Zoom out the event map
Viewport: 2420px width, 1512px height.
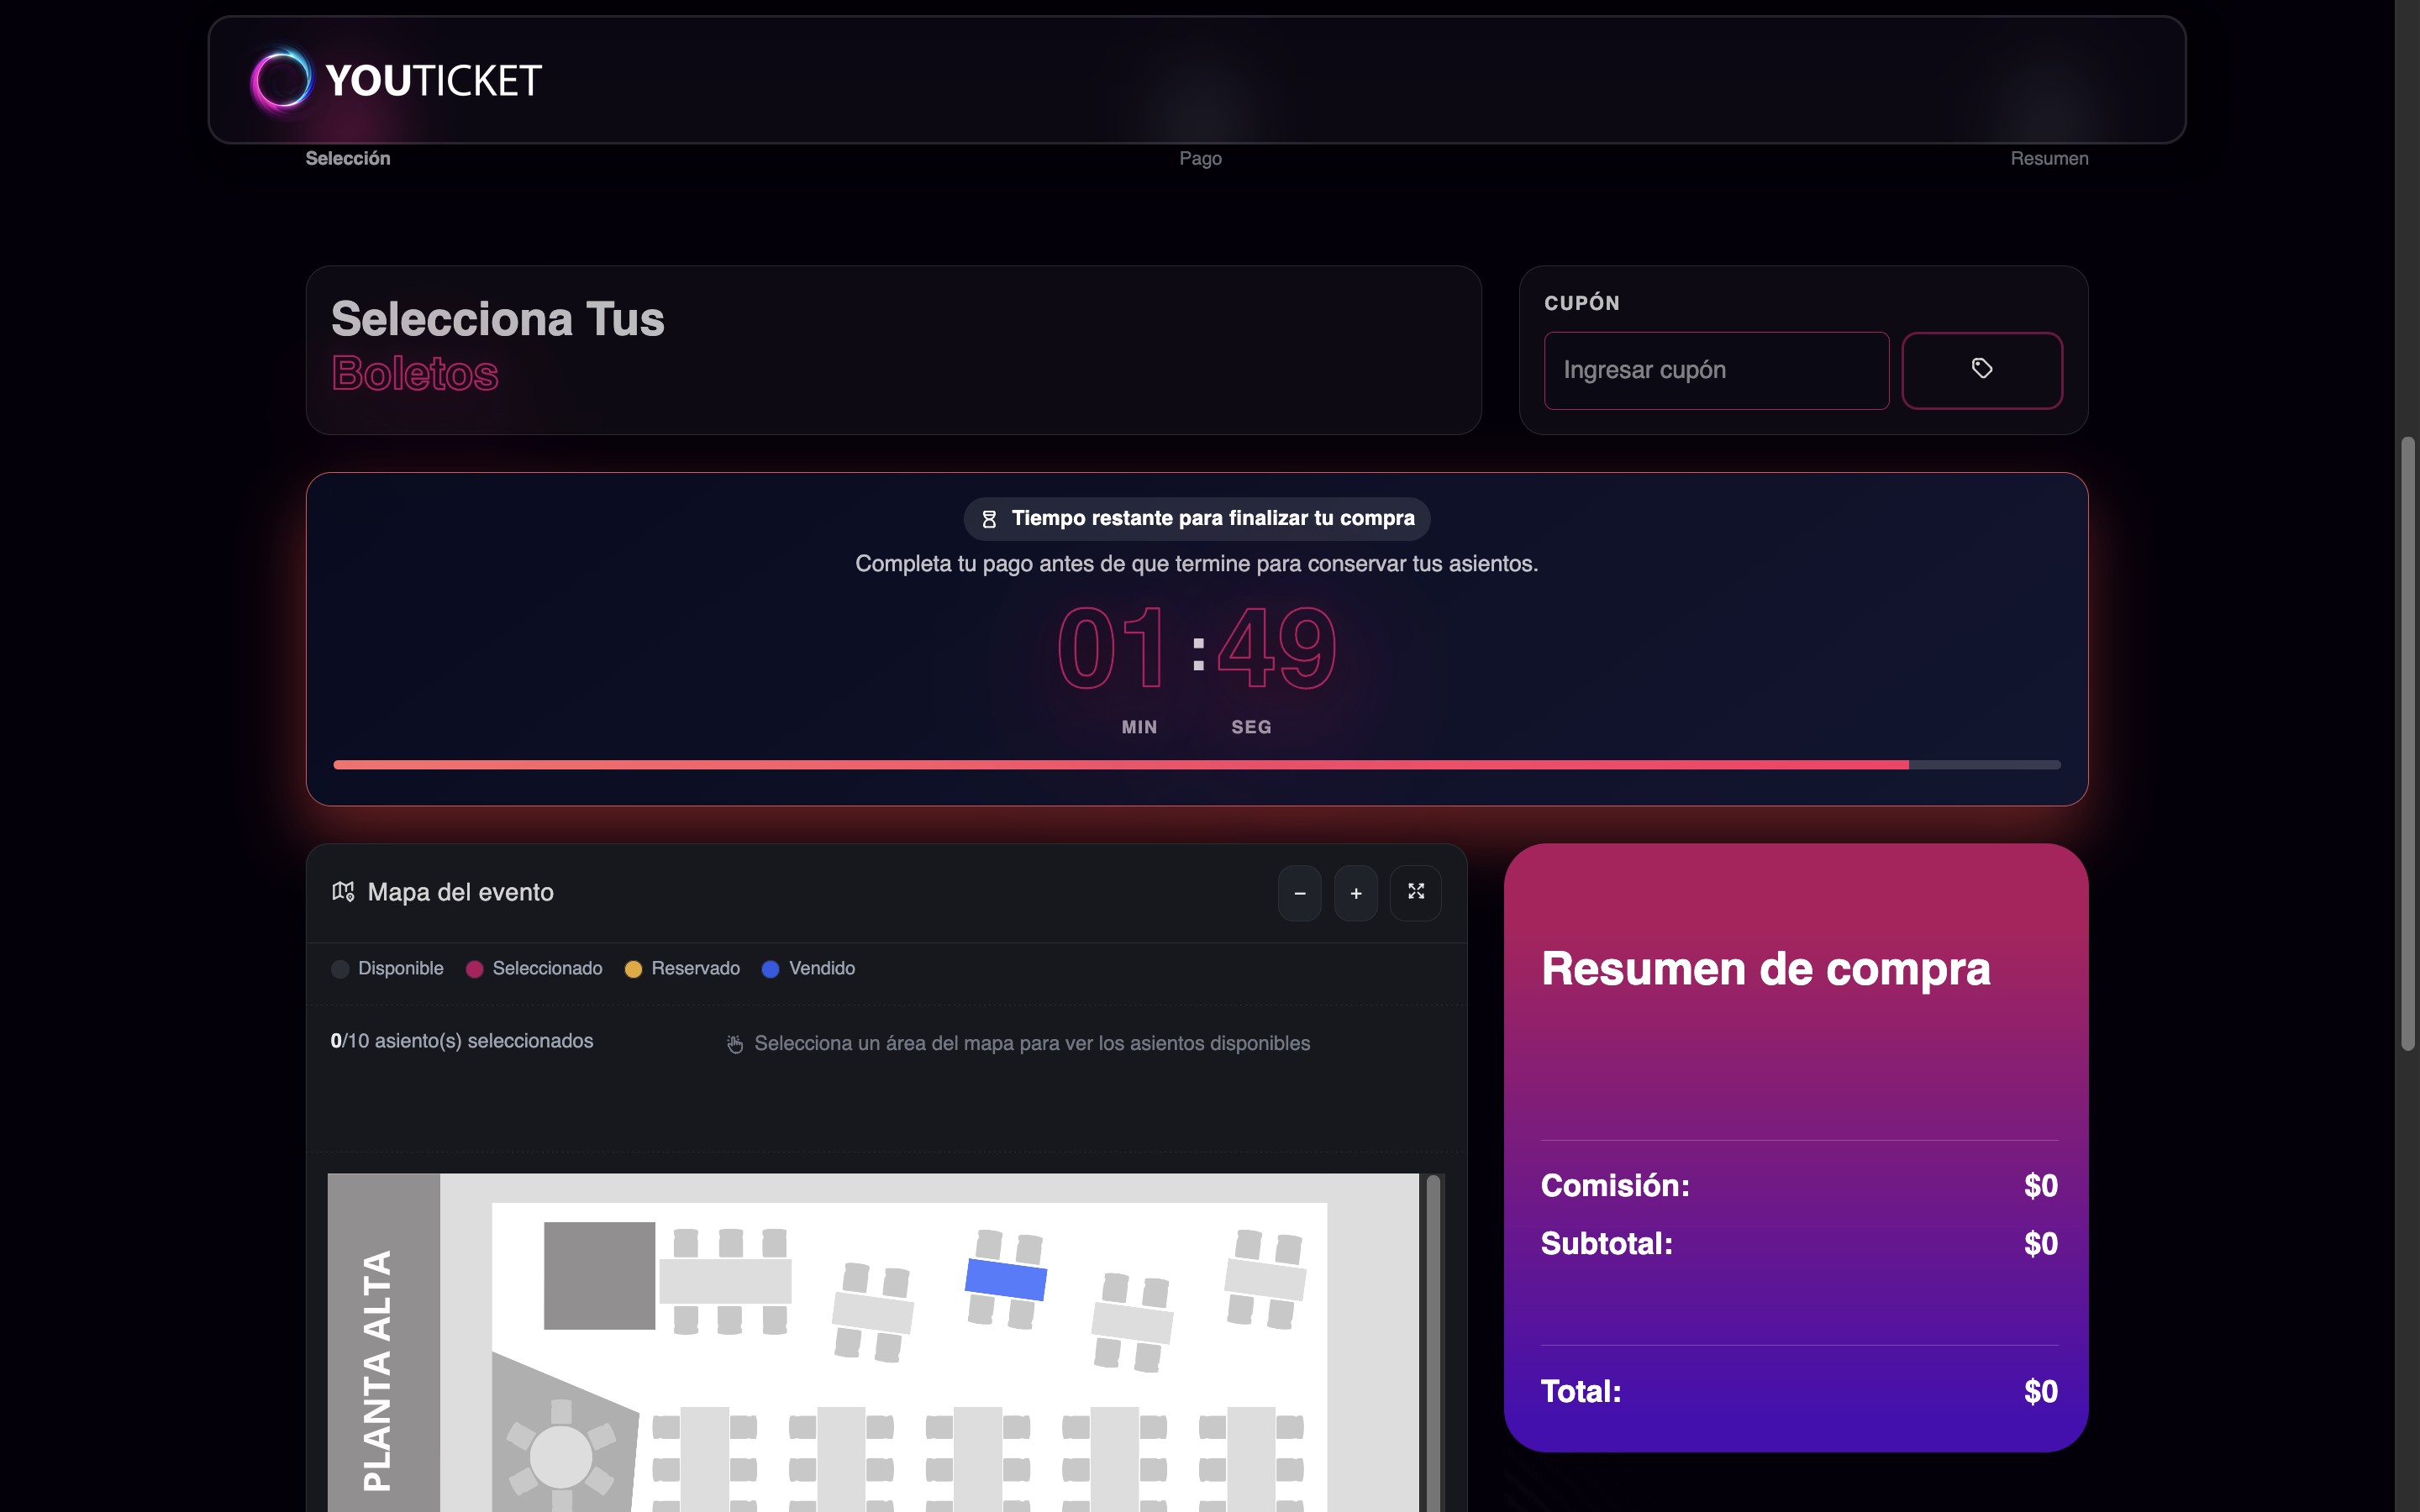[x=1299, y=893]
